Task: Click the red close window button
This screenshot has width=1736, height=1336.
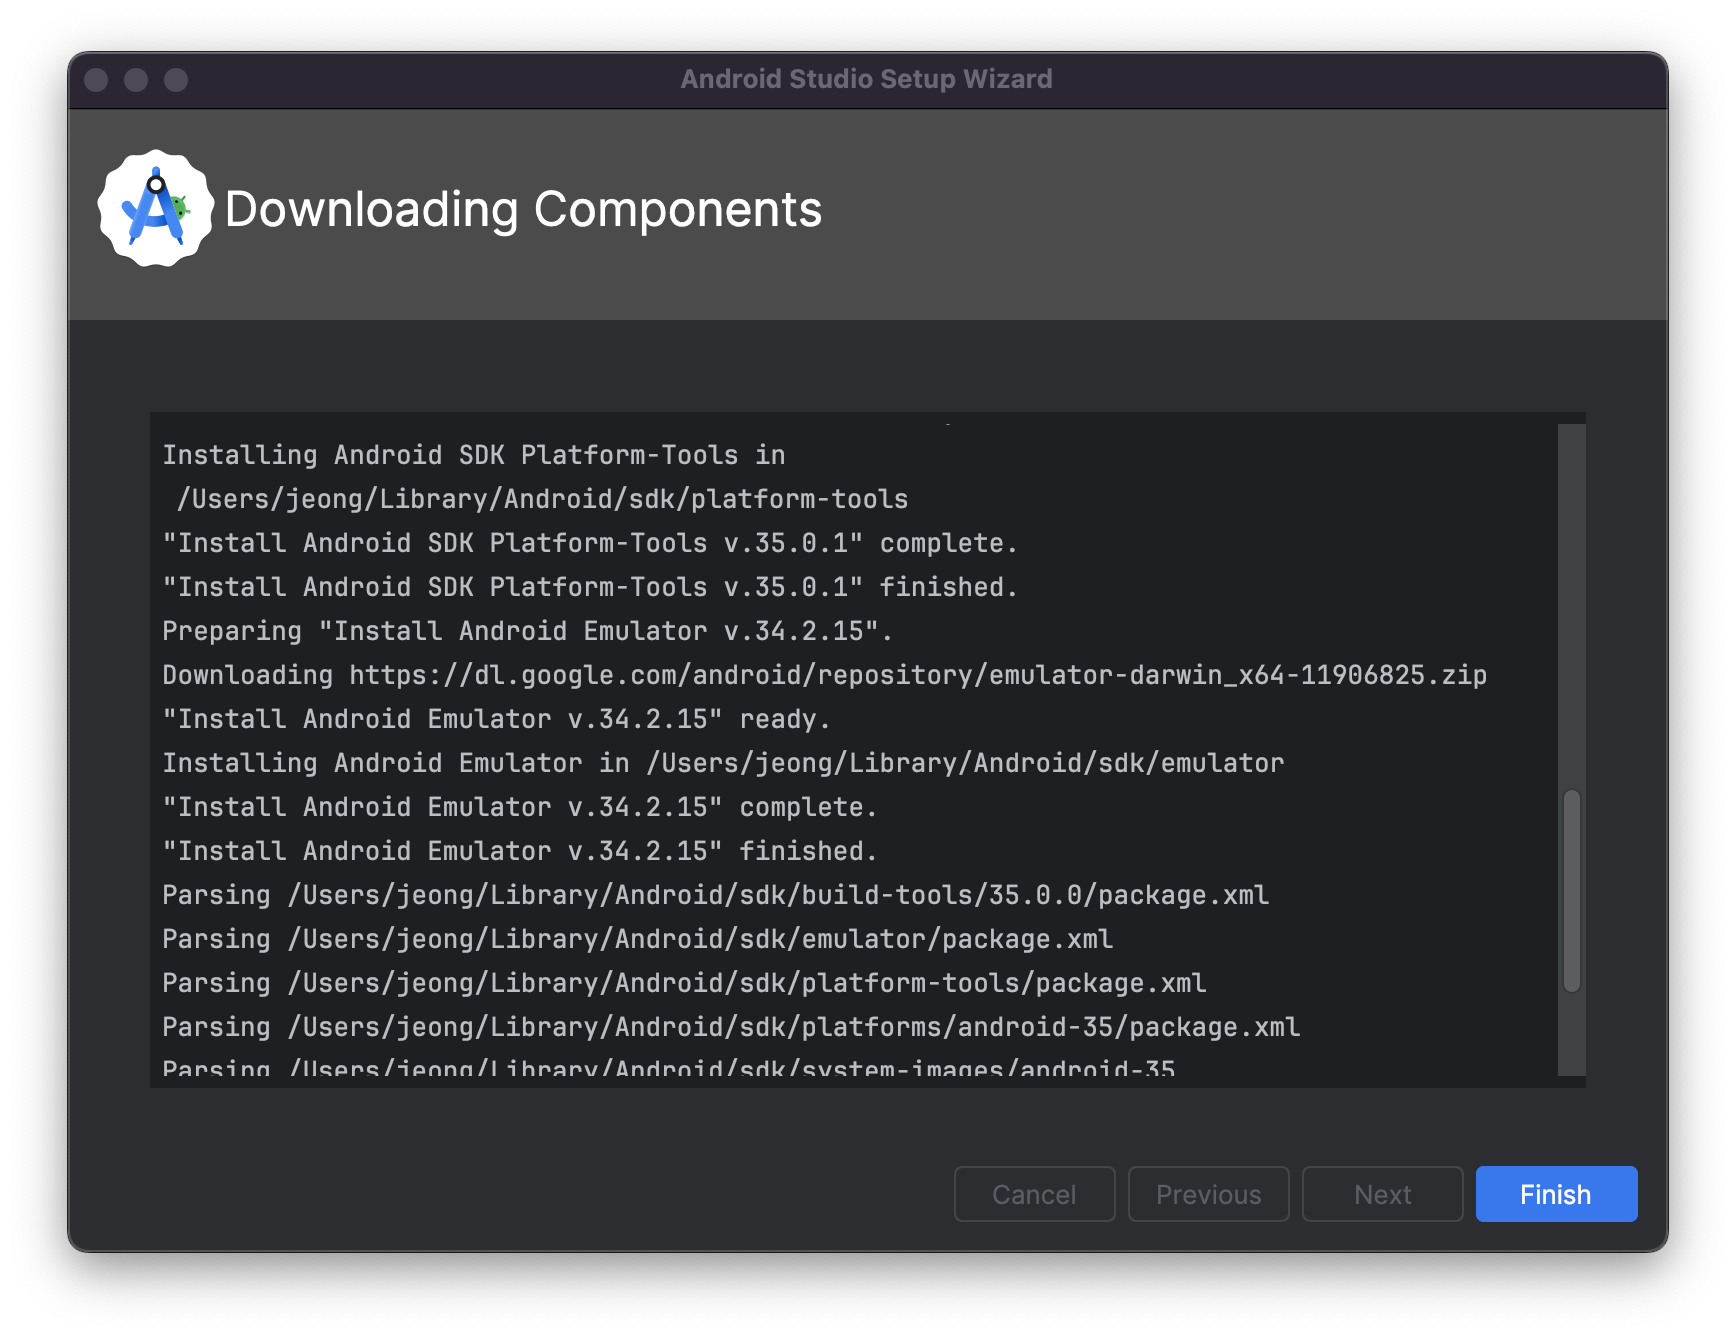Action: (96, 80)
